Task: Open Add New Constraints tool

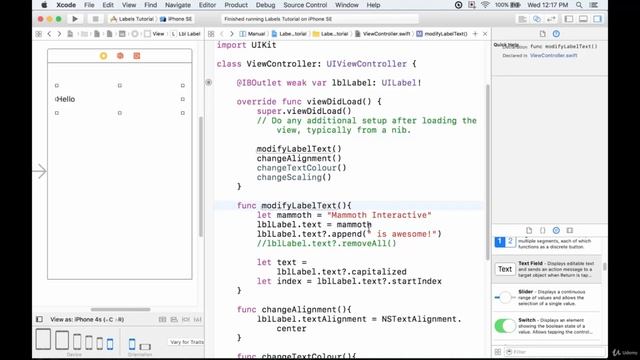Action: click(186, 319)
